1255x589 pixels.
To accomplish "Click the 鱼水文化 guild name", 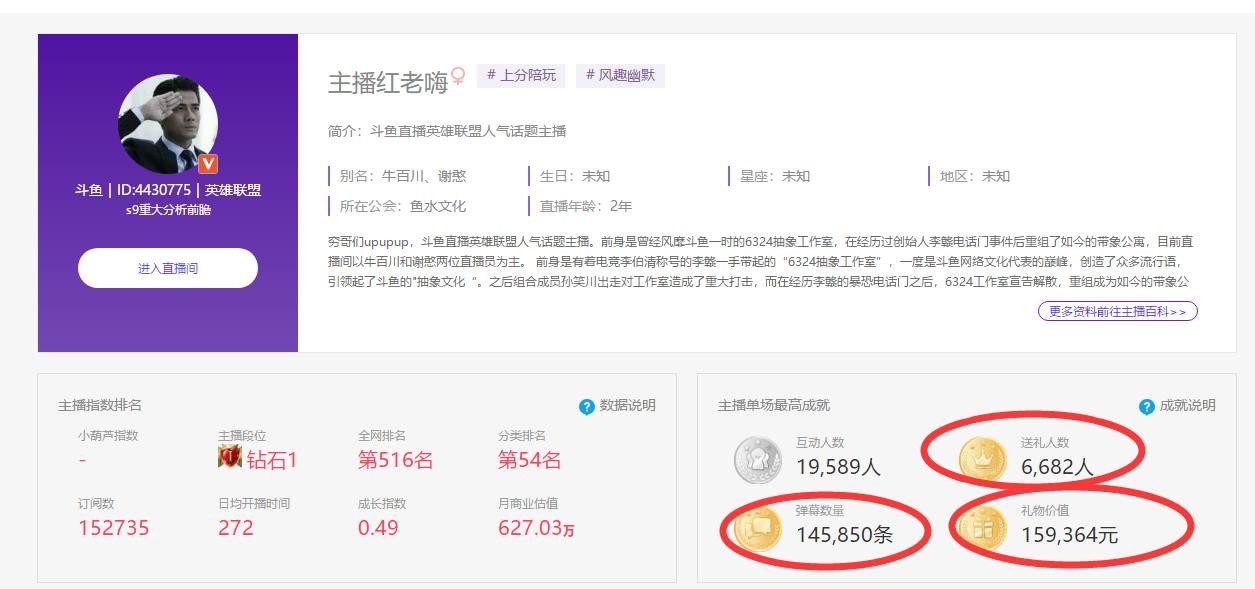I will pyautogui.click(x=437, y=206).
